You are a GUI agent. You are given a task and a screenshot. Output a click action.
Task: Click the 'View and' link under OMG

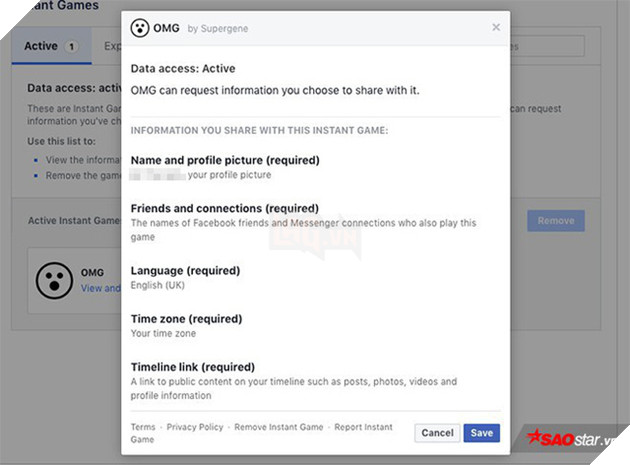101,288
